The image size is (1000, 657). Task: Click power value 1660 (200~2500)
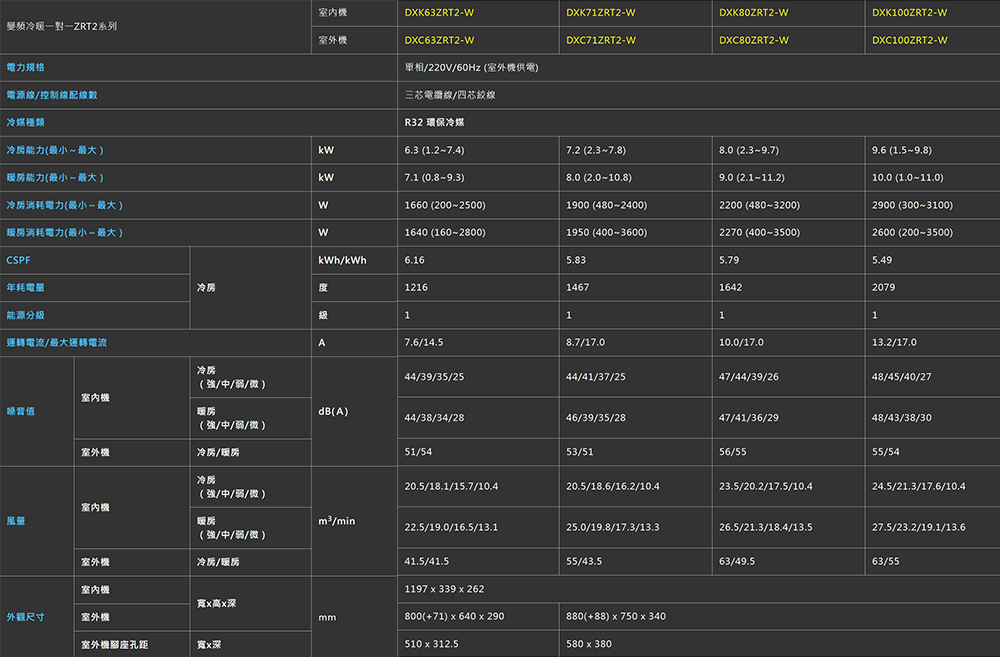pyautogui.click(x=445, y=205)
